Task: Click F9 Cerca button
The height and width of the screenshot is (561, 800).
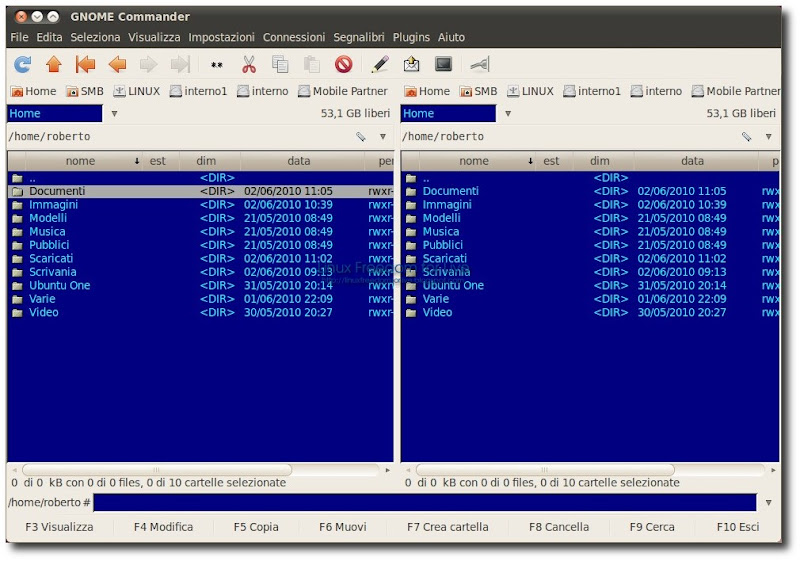Action: point(652,527)
